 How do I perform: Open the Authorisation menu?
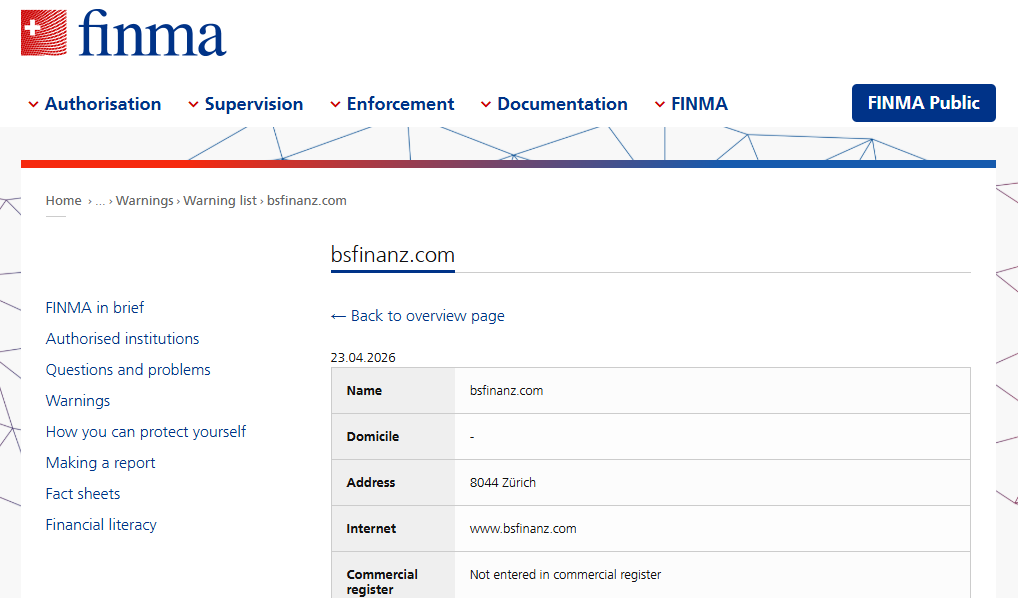(103, 104)
